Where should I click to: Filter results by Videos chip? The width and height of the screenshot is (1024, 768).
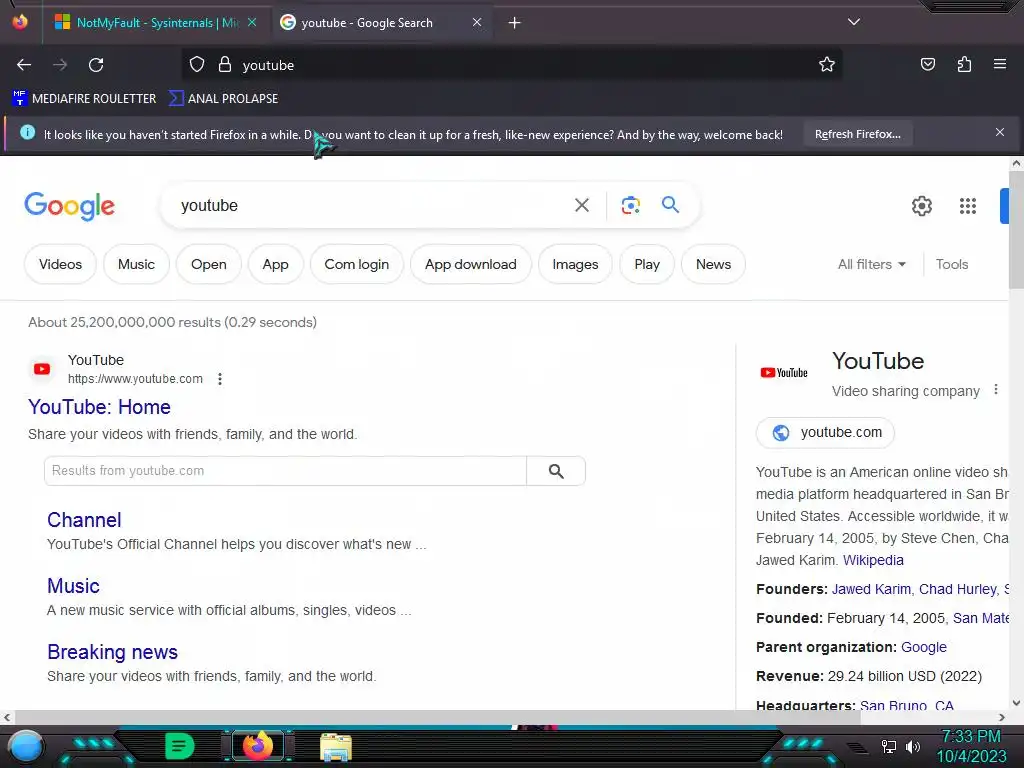(60, 264)
